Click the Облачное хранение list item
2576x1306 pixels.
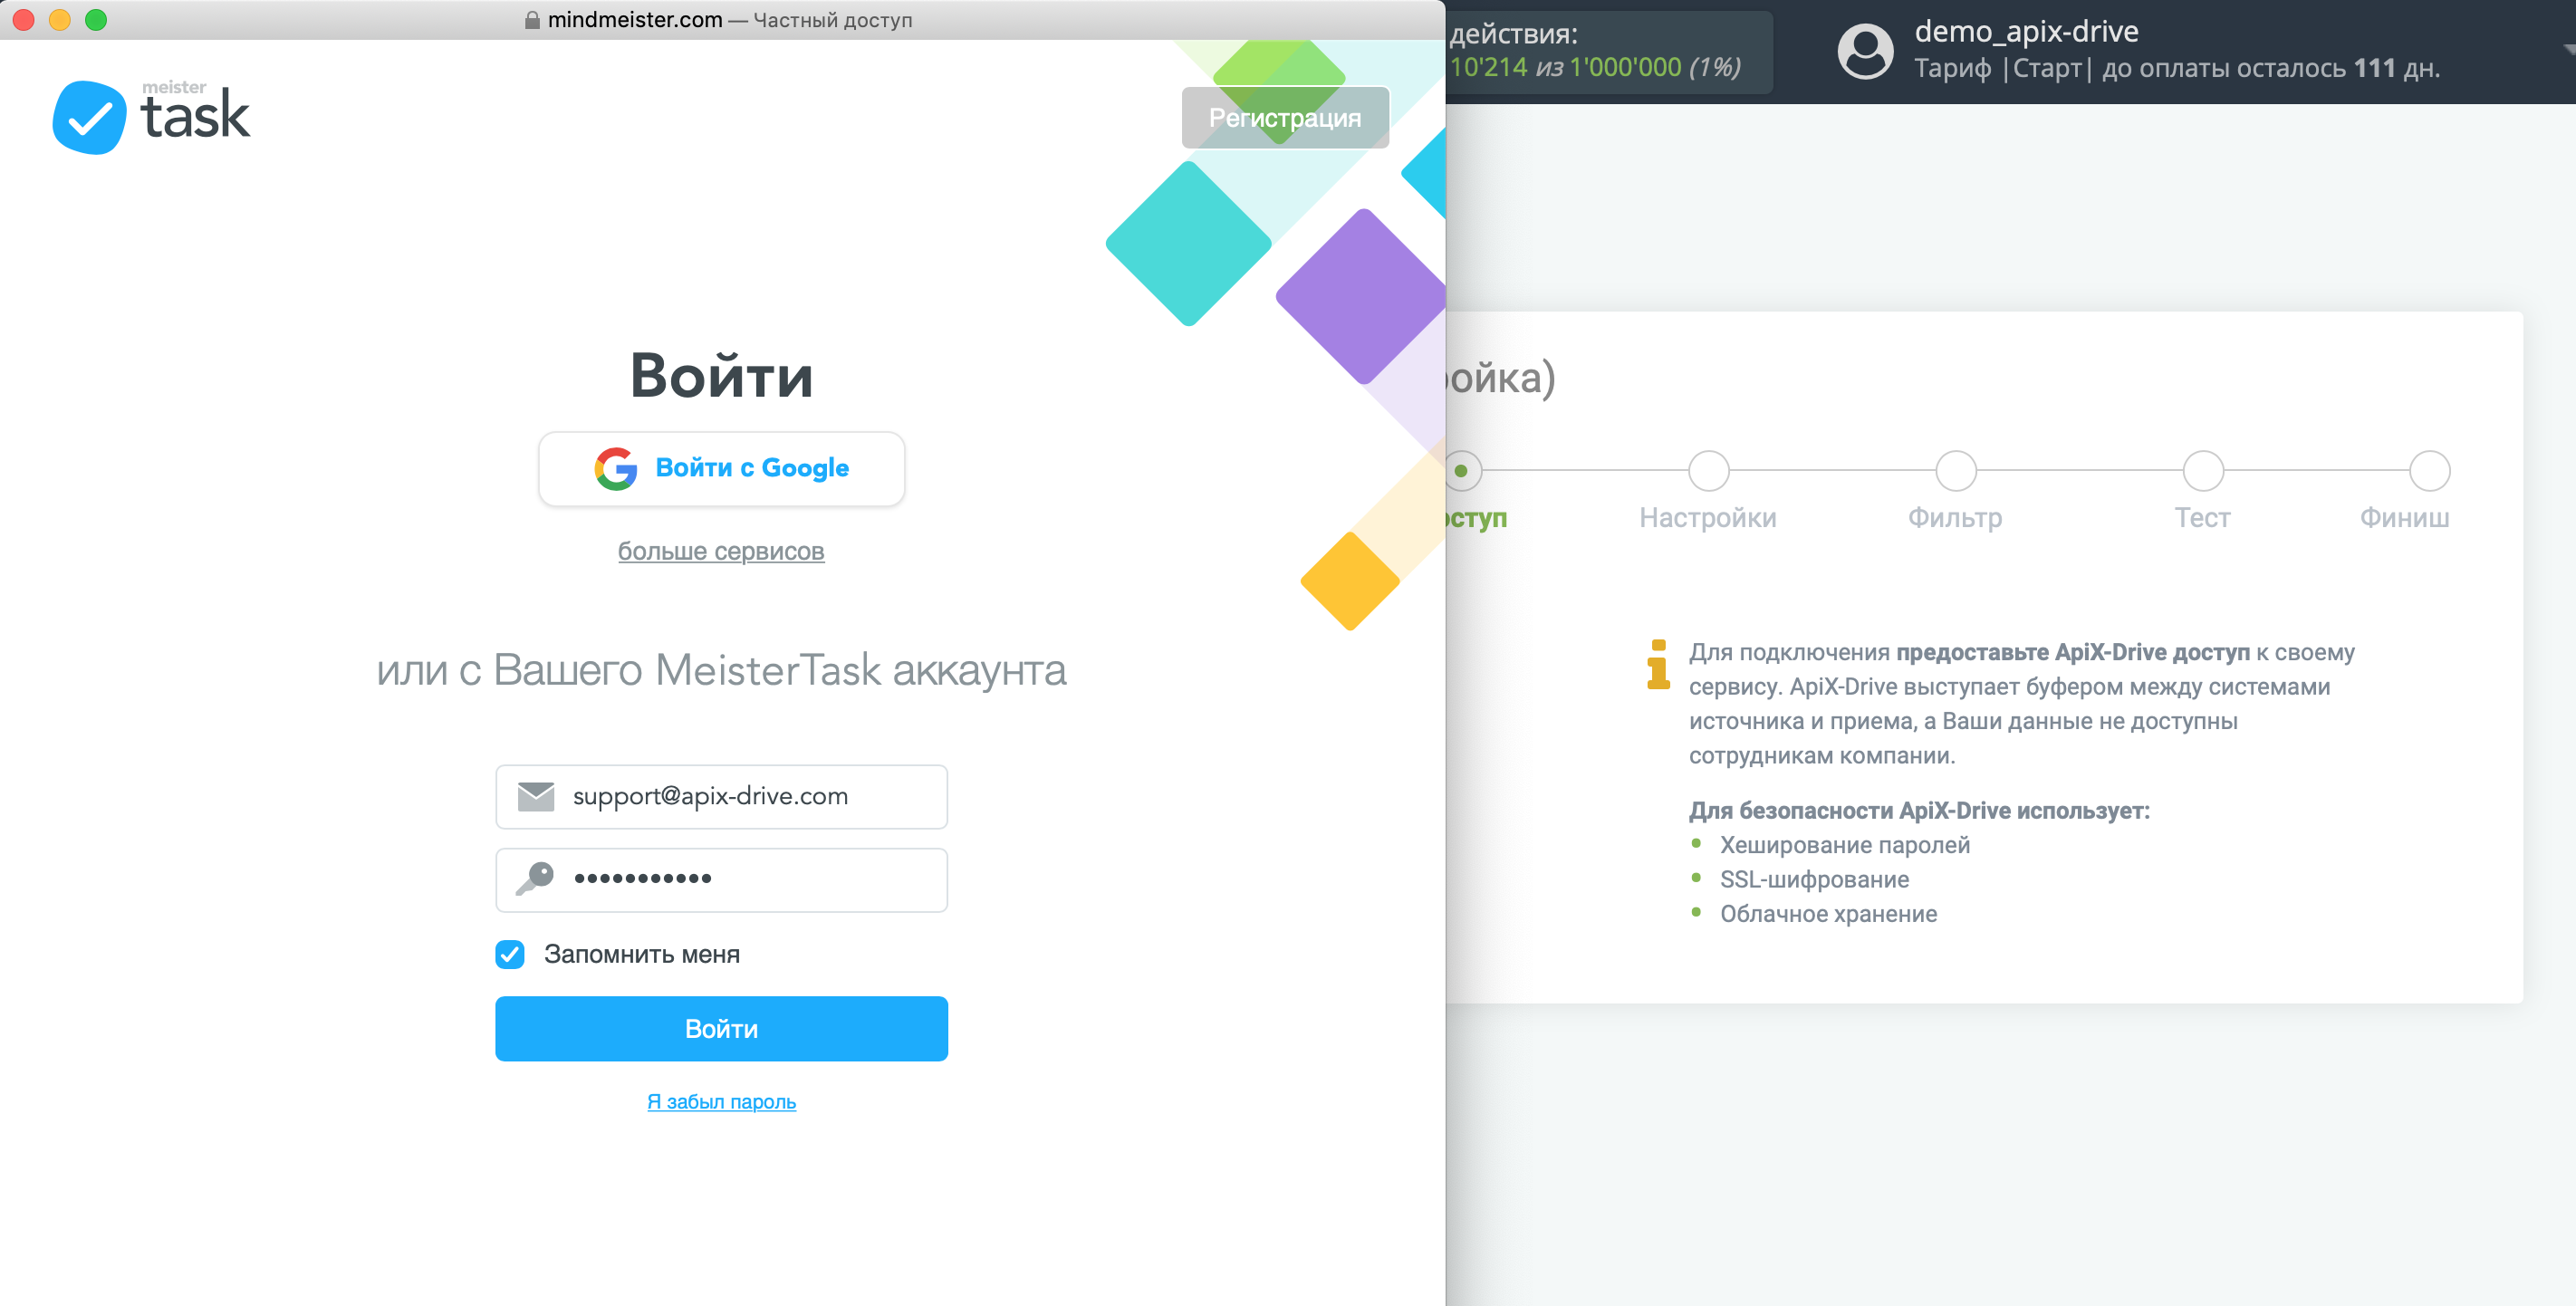coord(1828,914)
